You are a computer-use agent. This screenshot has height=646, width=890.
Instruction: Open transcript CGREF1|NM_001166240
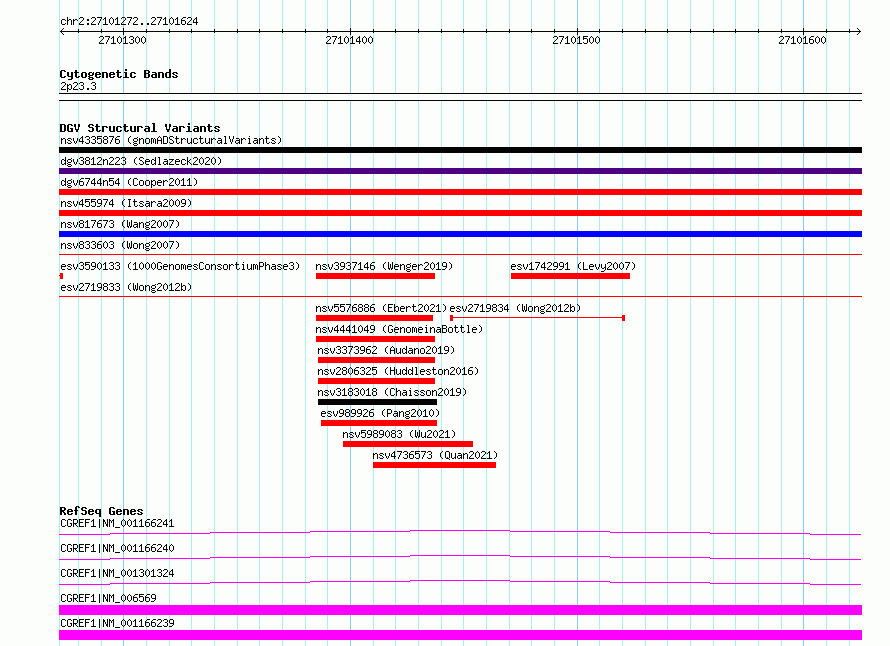click(x=117, y=548)
